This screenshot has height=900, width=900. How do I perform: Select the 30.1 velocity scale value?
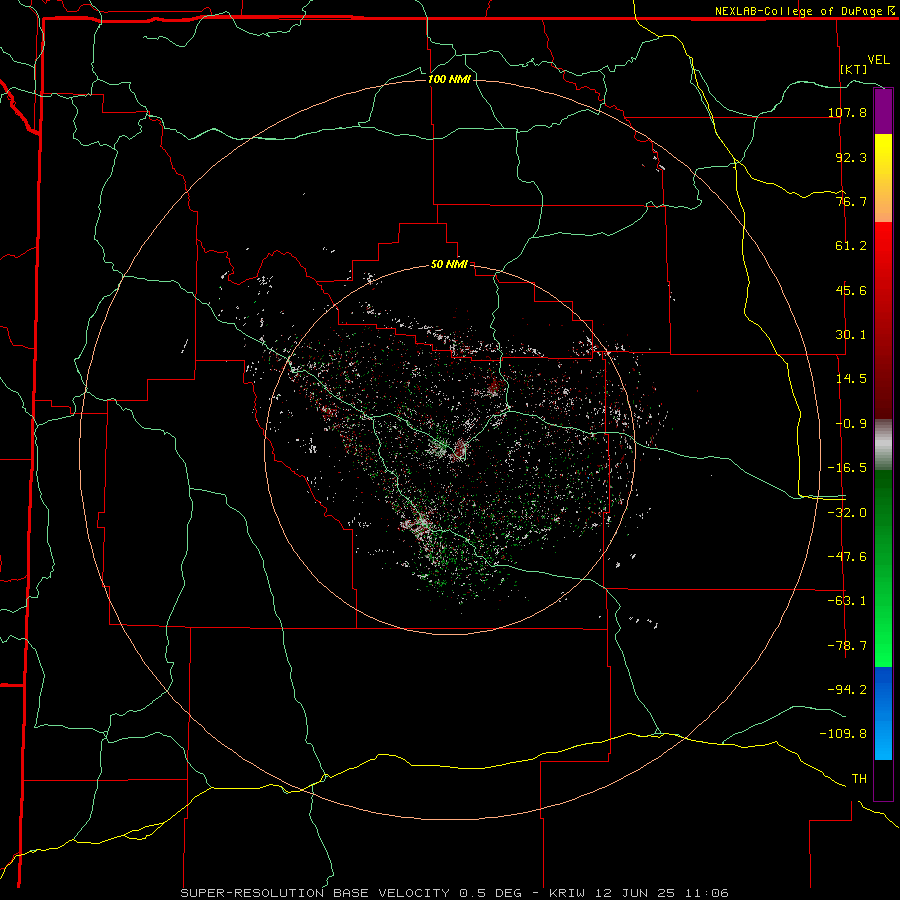851,335
